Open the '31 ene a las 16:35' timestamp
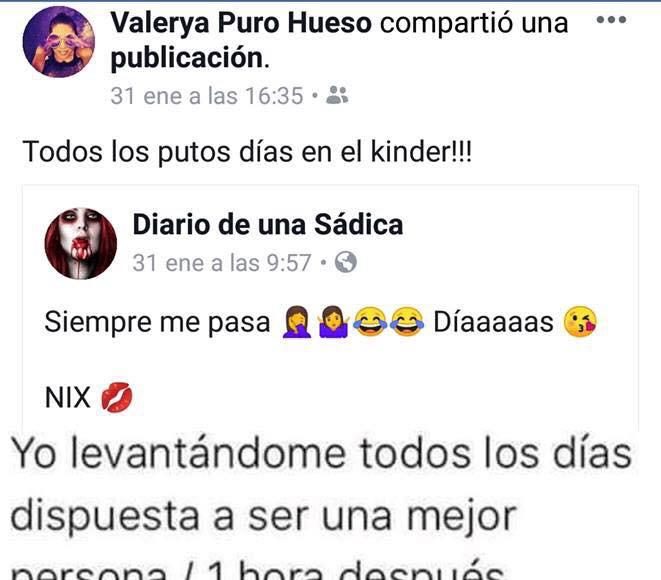The height and width of the screenshot is (580, 661). pyautogui.click(x=207, y=96)
